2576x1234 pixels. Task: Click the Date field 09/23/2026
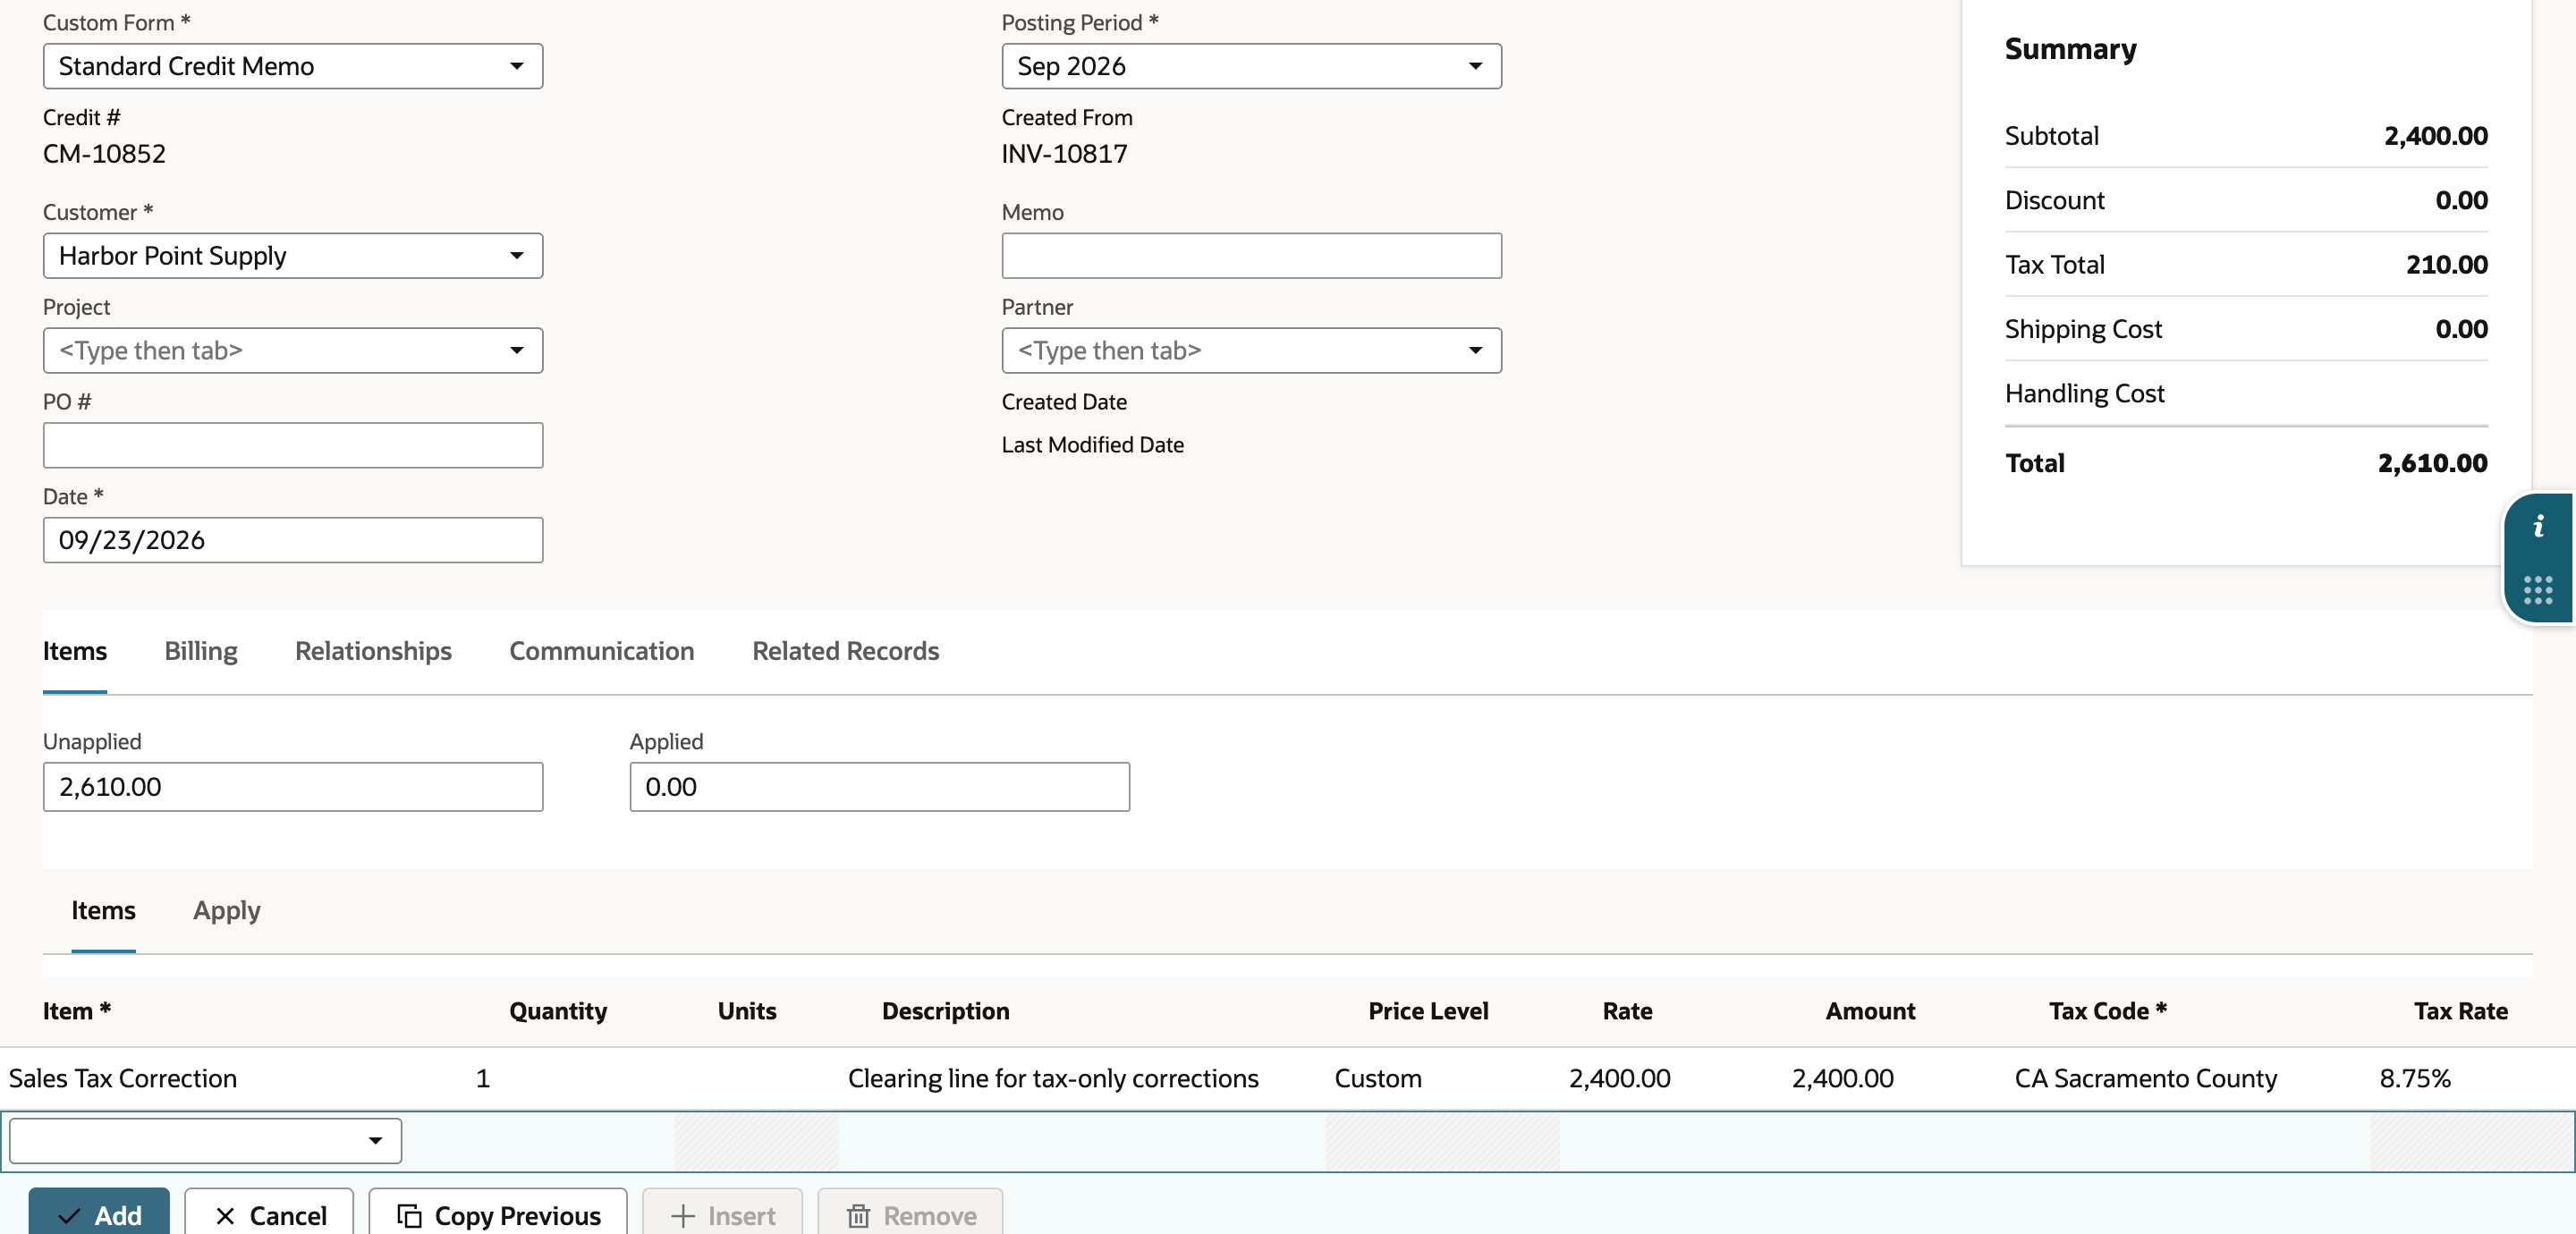click(x=293, y=540)
